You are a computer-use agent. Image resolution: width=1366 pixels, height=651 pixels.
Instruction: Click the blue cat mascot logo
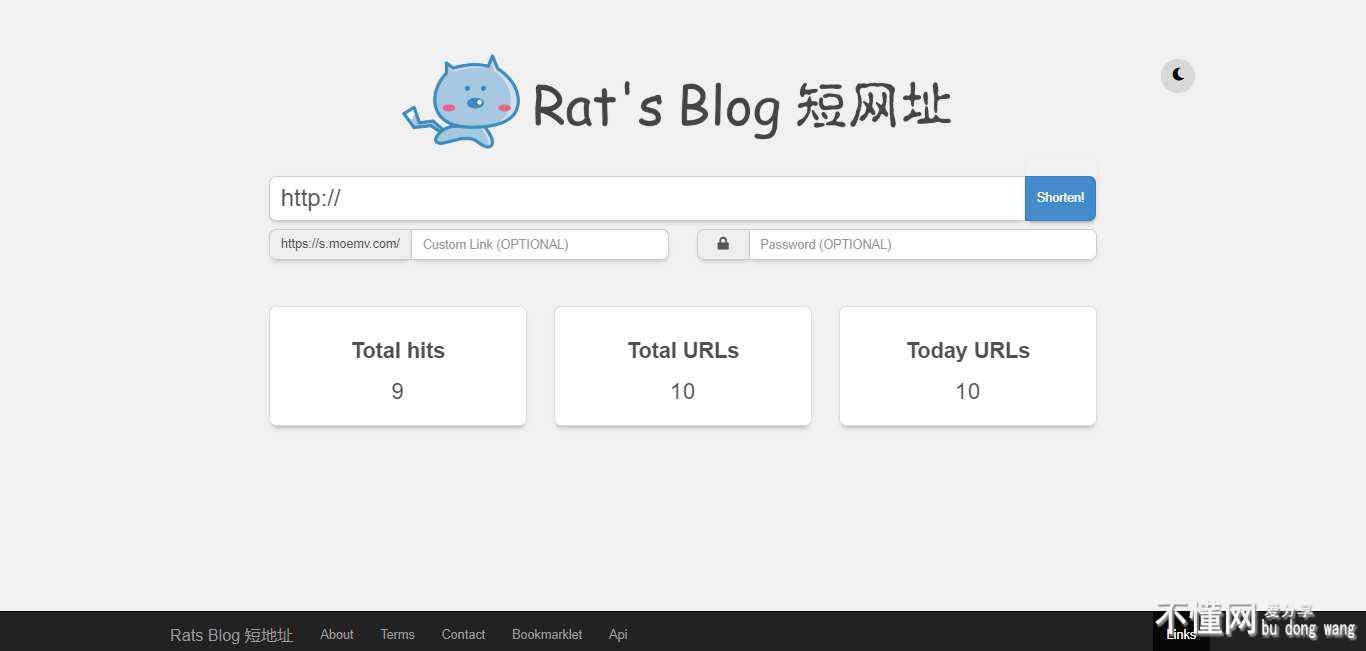coord(461,102)
